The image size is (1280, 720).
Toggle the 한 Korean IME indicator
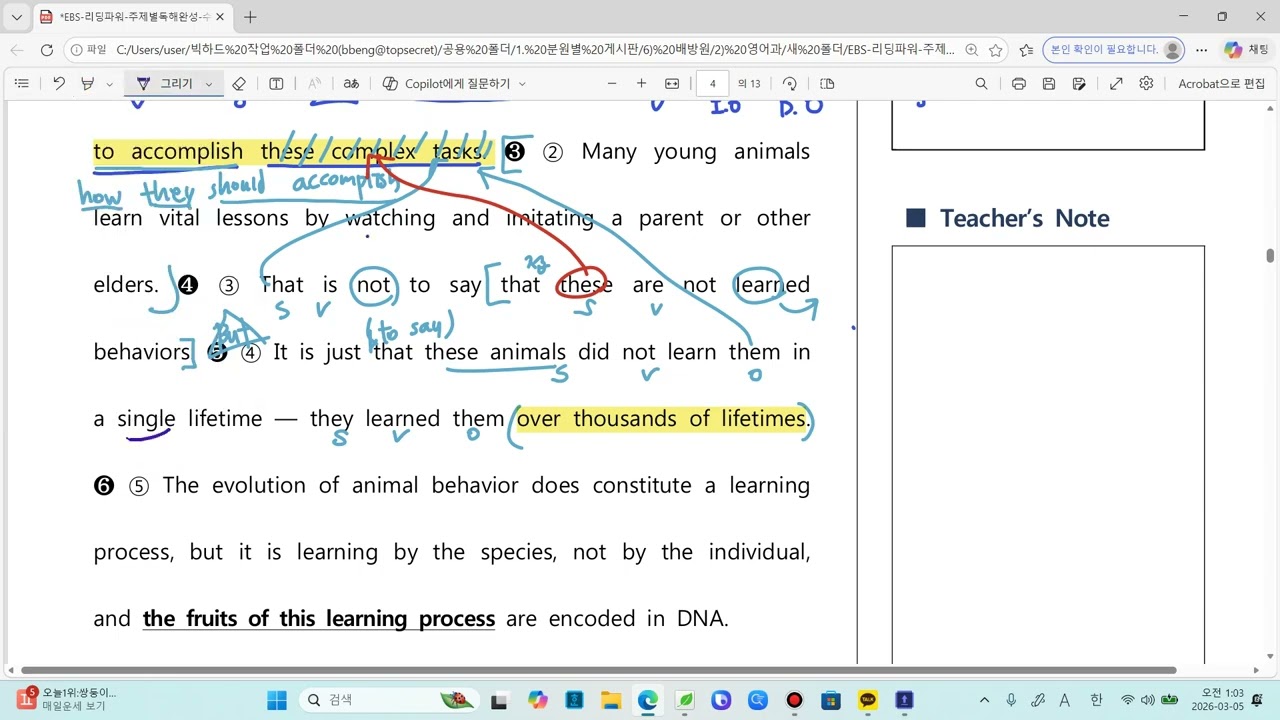pyautogui.click(x=1096, y=700)
